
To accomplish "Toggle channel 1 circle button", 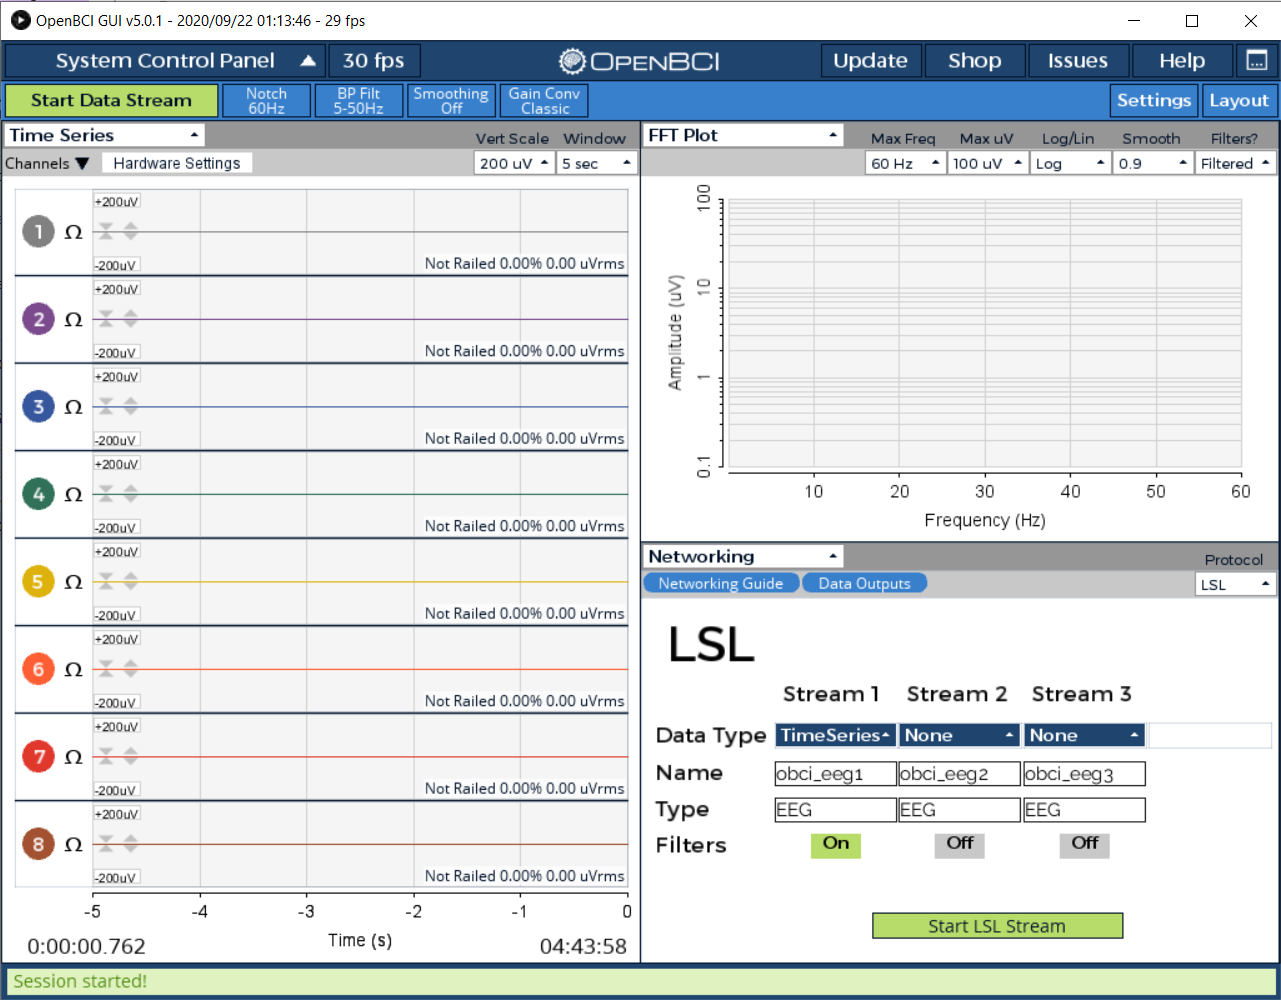I will (x=39, y=232).
